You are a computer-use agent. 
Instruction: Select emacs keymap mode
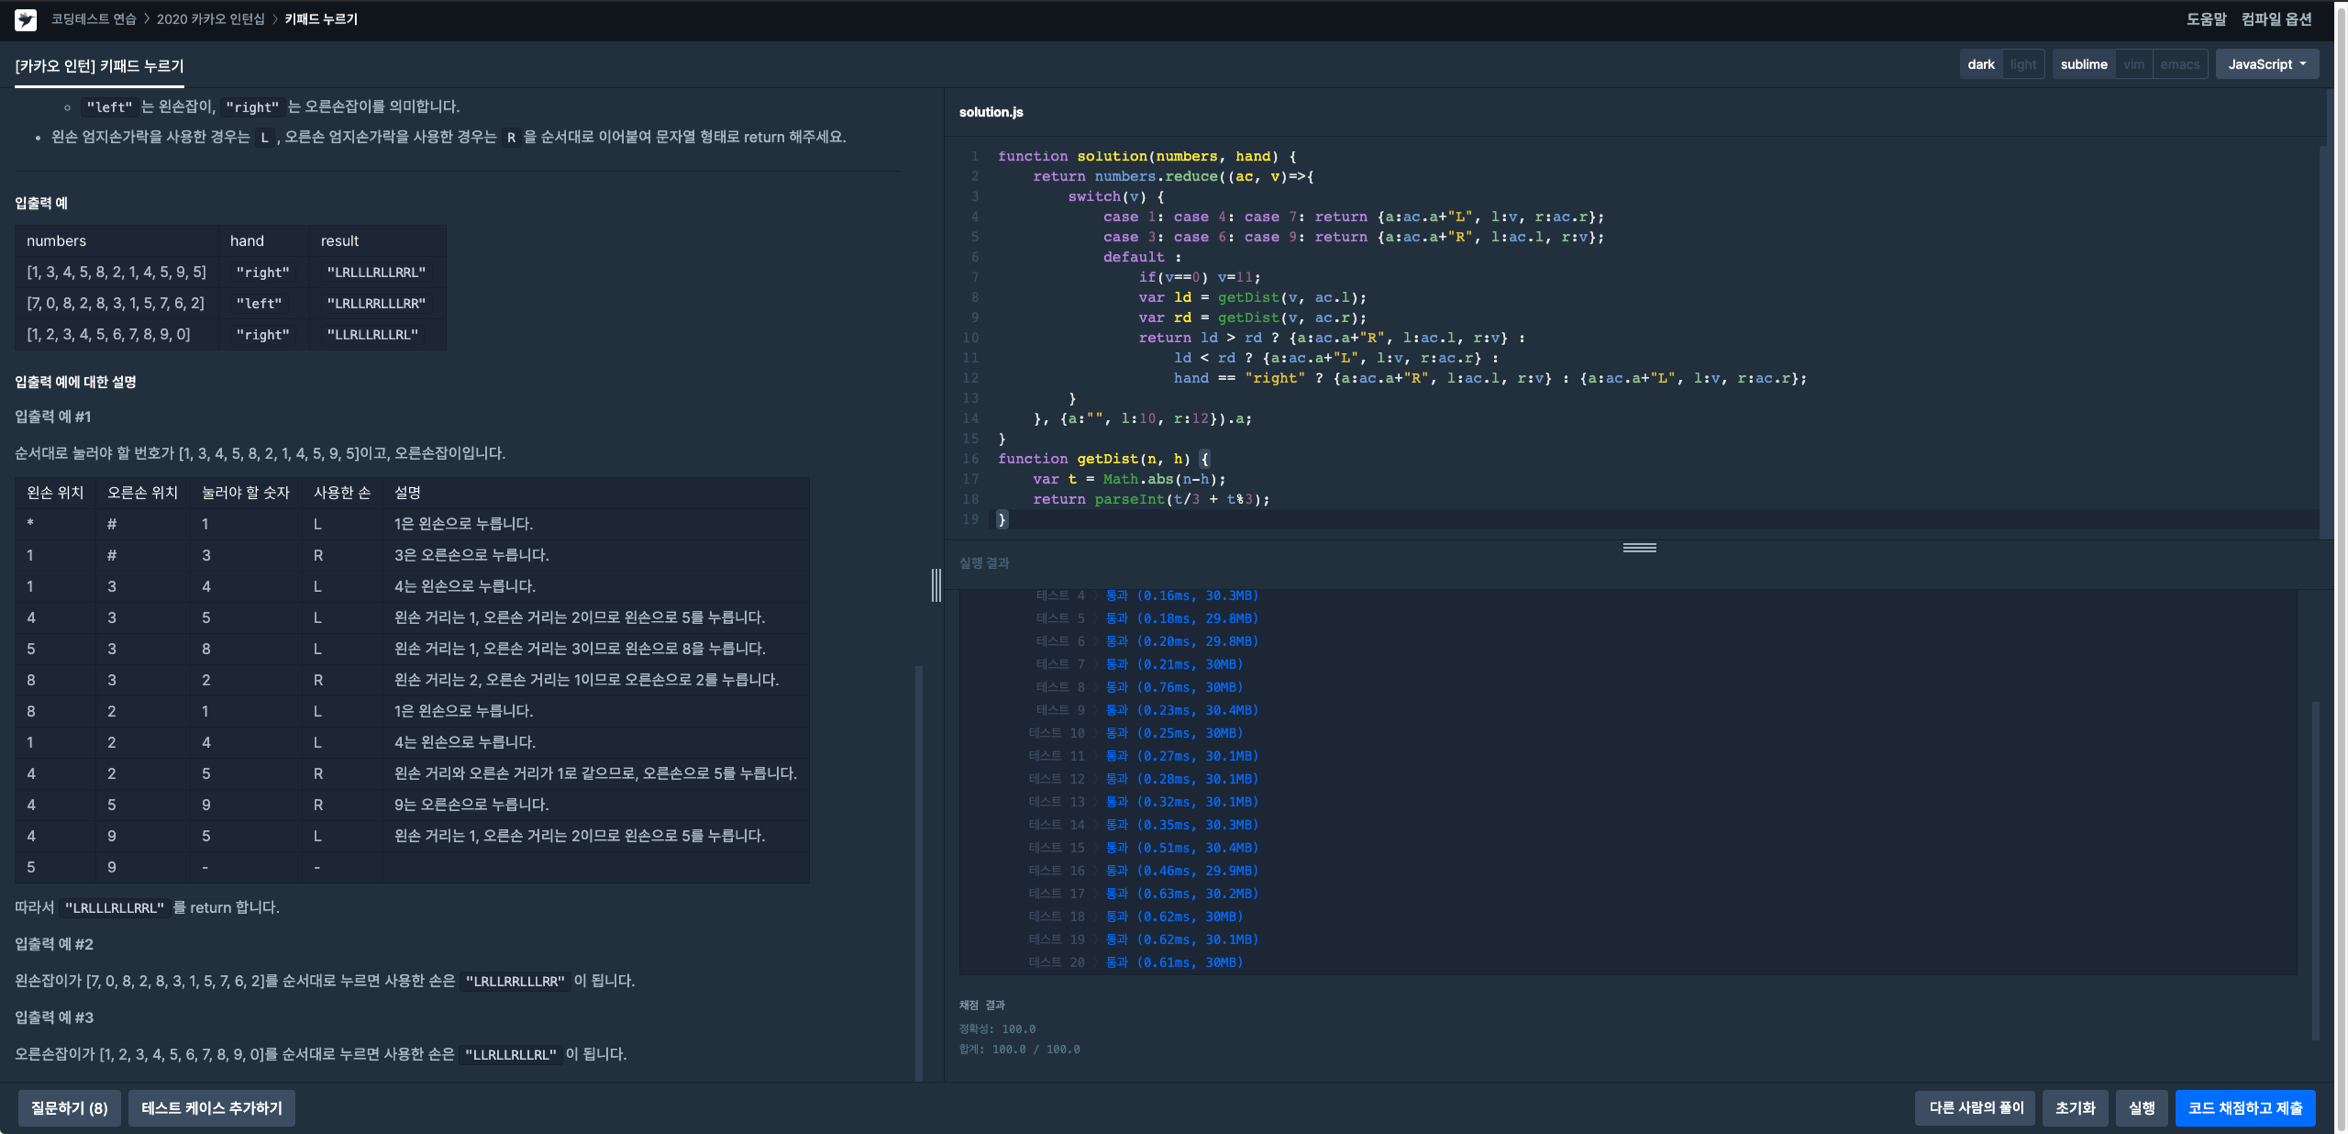pyautogui.click(x=2179, y=64)
